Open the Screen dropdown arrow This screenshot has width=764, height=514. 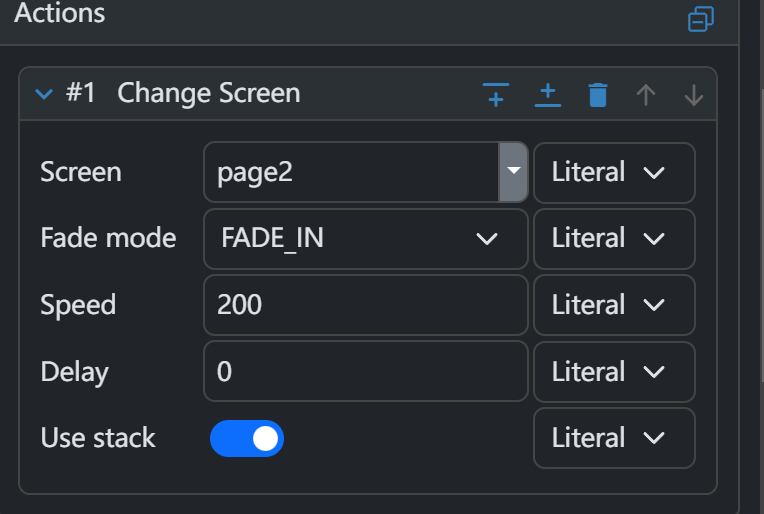click(x=513, y=171)
